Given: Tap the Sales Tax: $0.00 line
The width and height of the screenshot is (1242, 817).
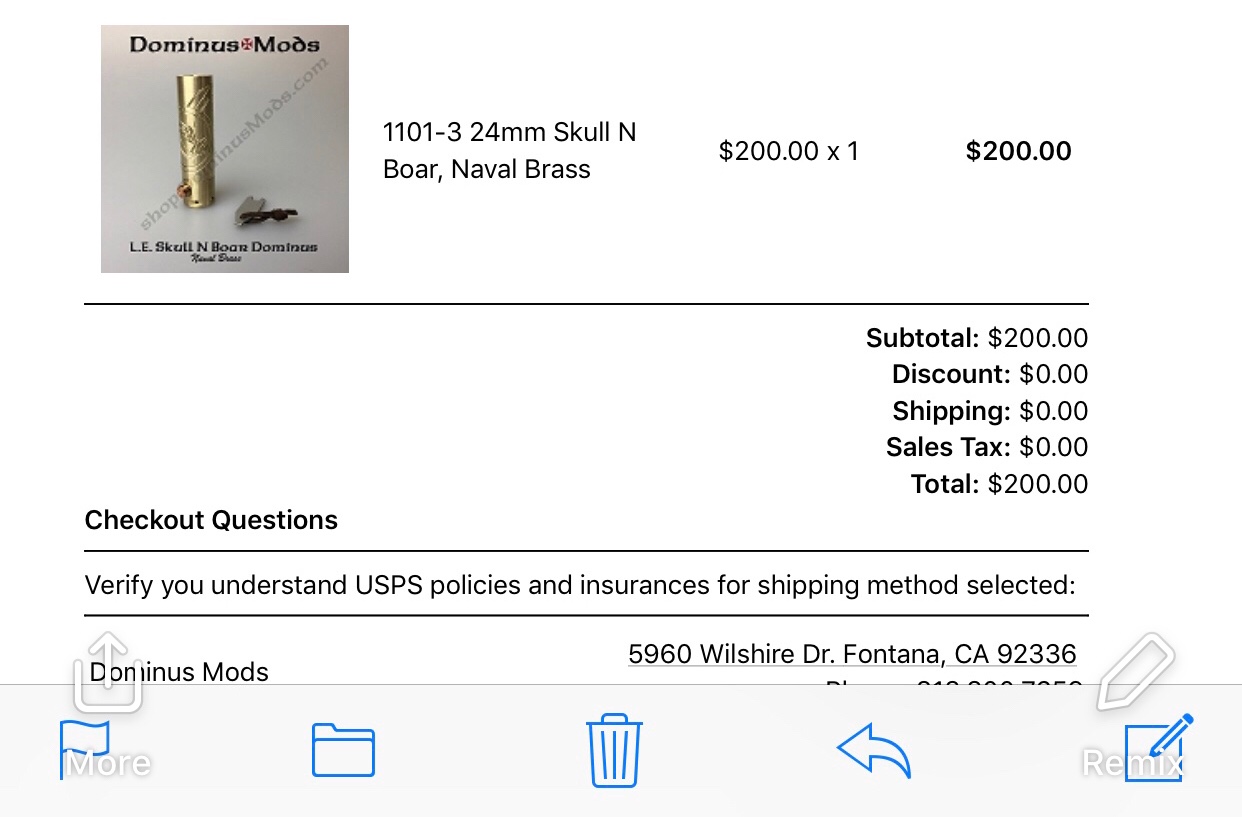Looking at the screenshot, I should tap(986, 447).
